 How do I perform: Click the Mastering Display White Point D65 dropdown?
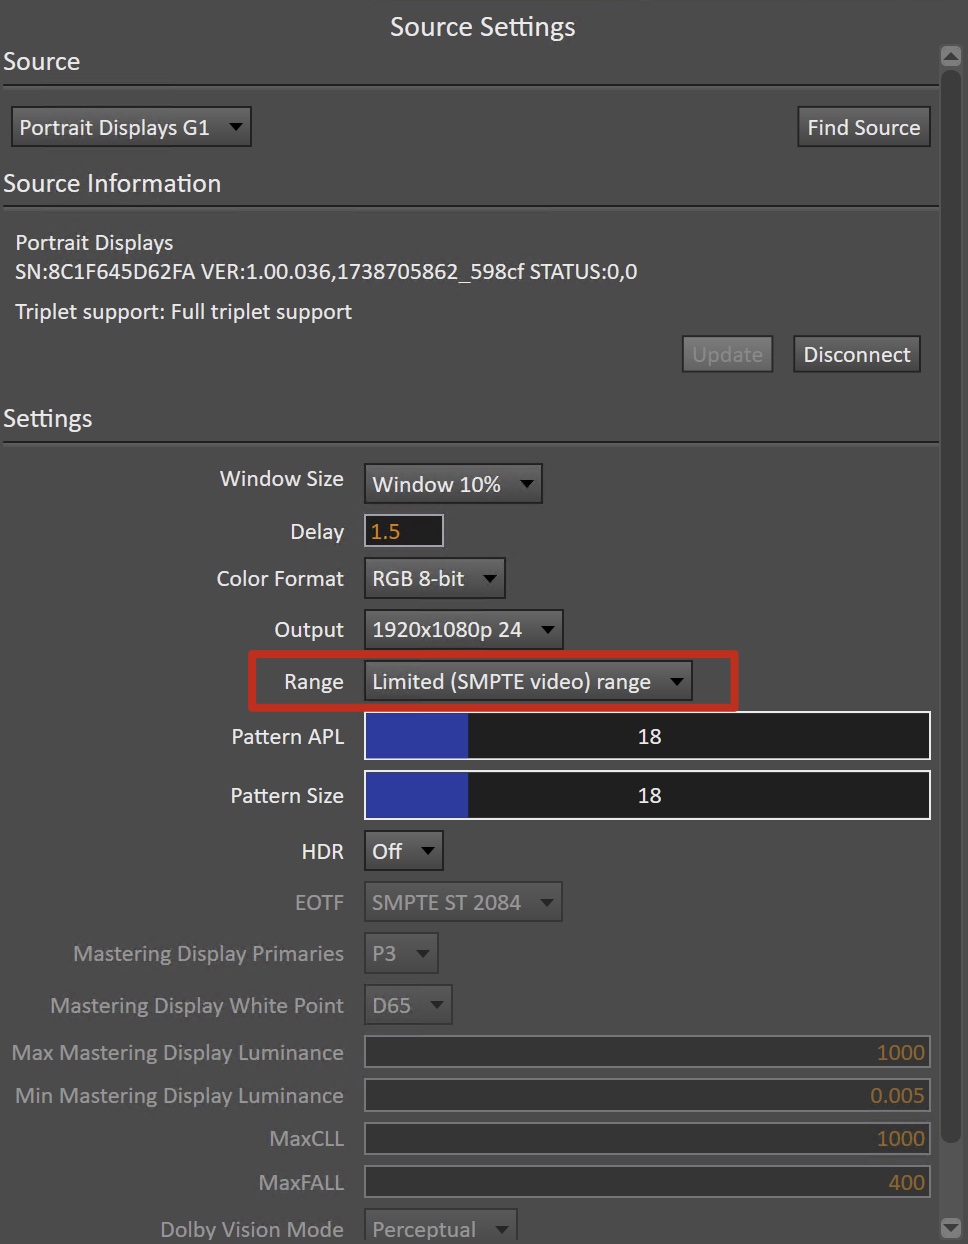pos(407,1005)
